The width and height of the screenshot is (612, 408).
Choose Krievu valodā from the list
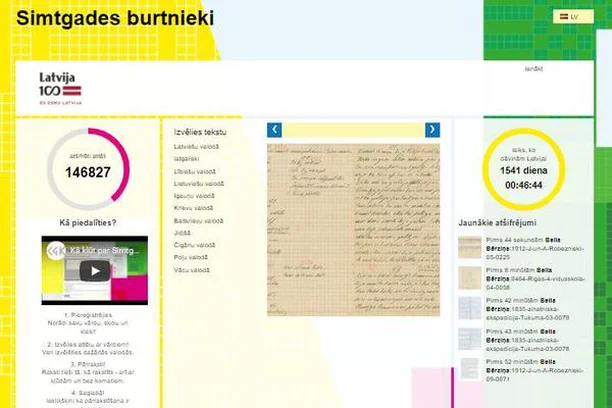[193, 208]
